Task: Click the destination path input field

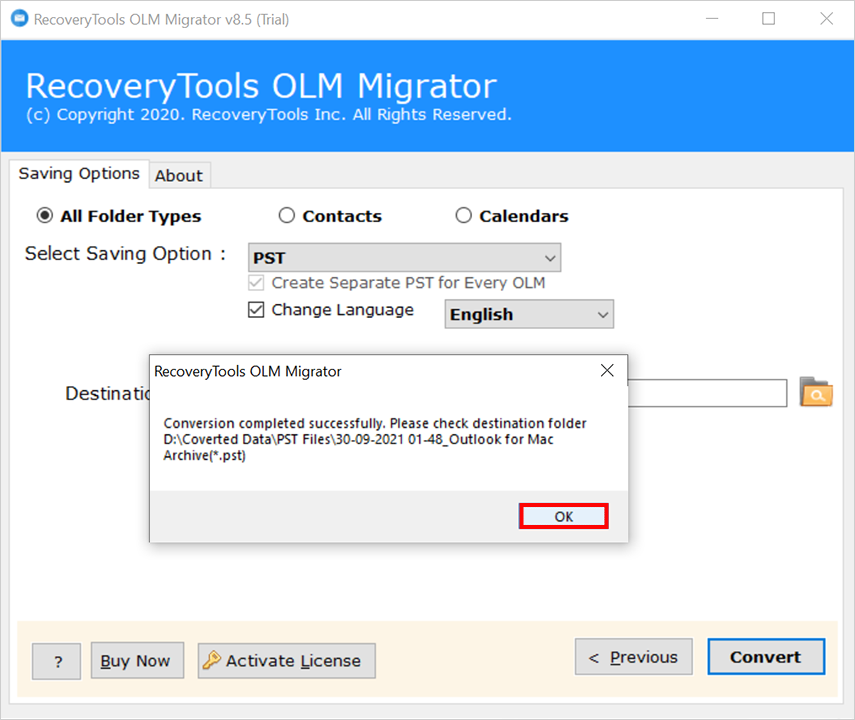Action: (707, 393)
